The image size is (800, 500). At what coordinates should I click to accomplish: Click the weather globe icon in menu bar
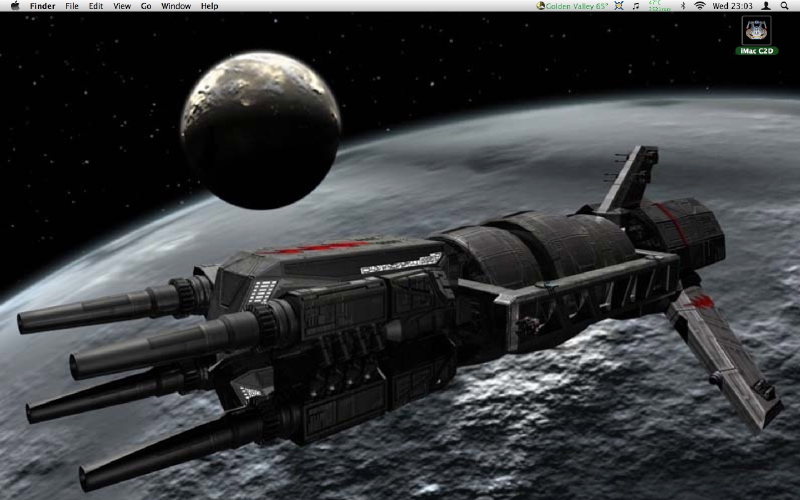[541, 6]
